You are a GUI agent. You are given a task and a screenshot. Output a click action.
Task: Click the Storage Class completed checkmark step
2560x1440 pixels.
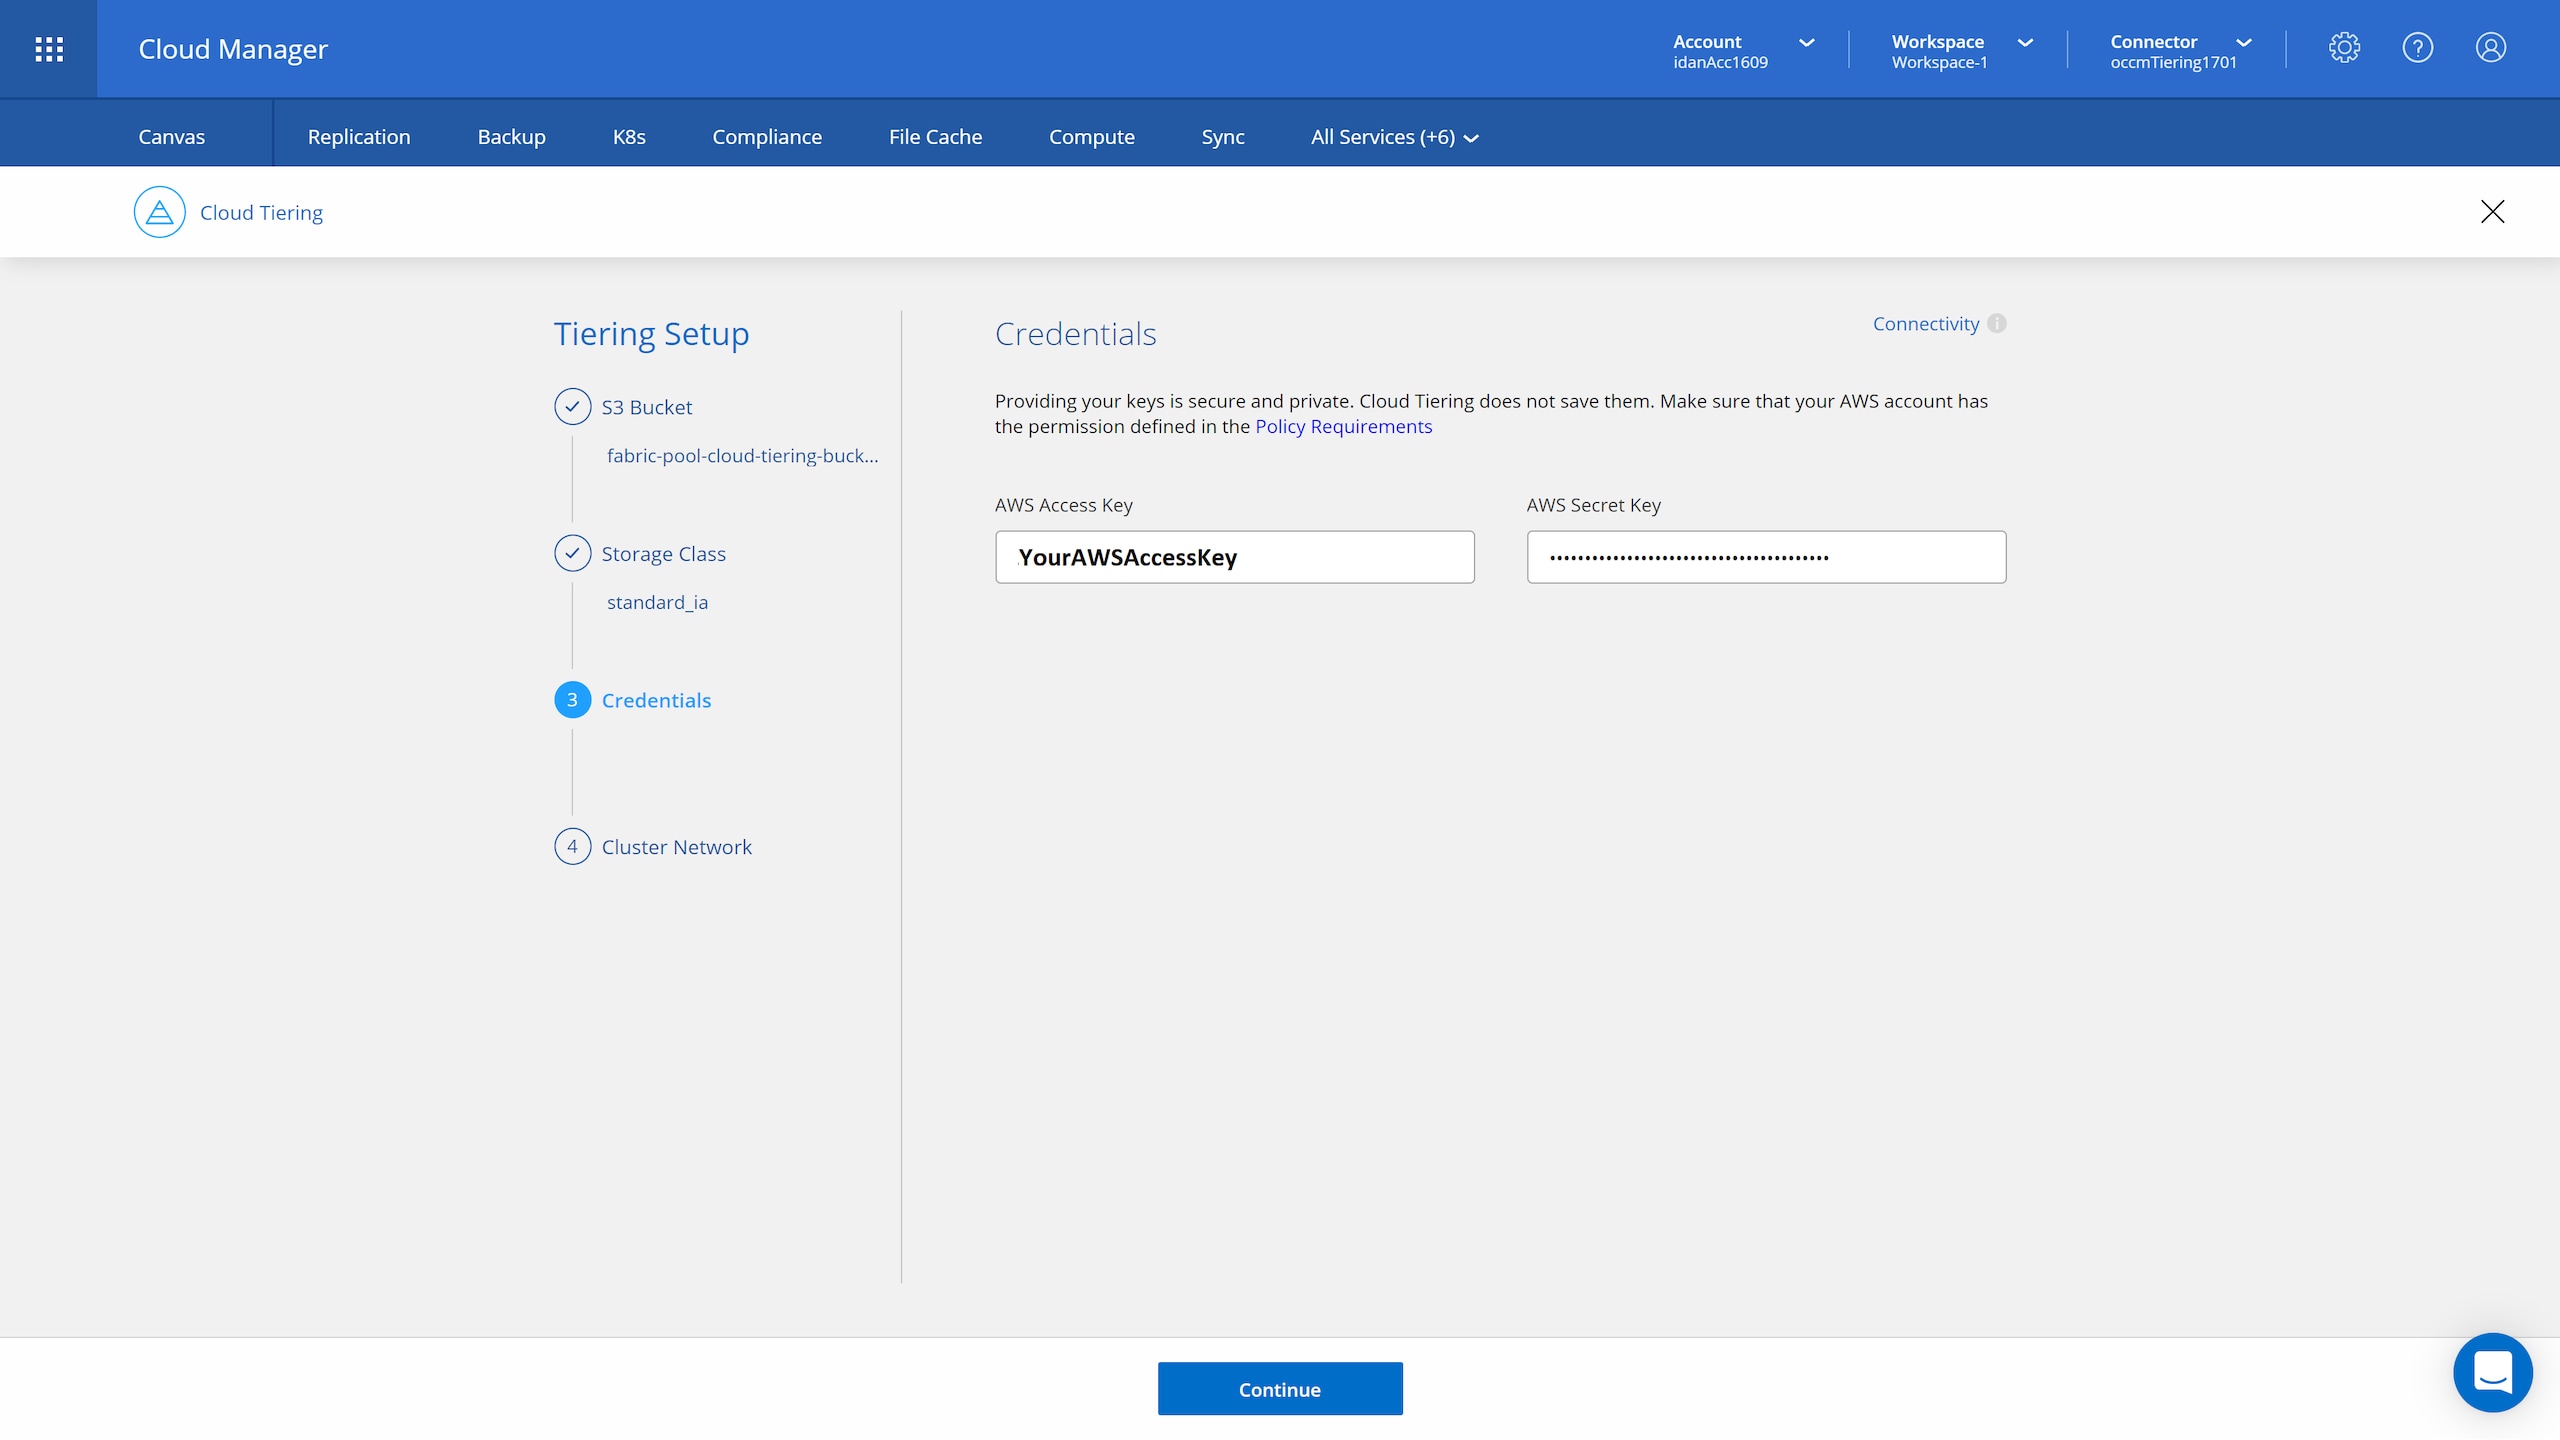[573, 553]
